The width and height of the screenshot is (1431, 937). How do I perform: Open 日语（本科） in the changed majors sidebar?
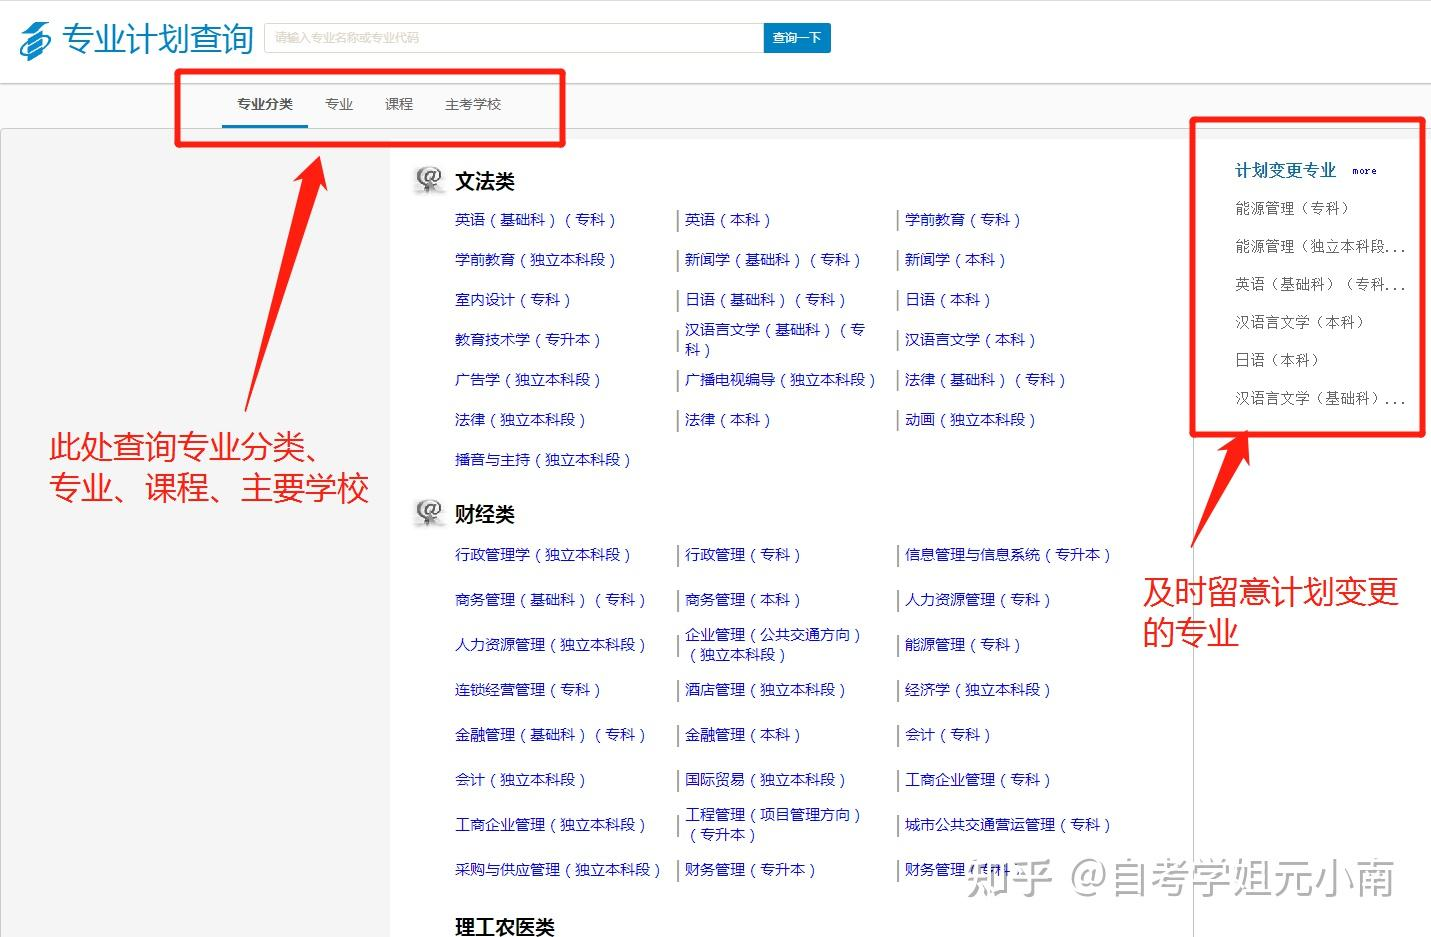[x=1277, y=360]
